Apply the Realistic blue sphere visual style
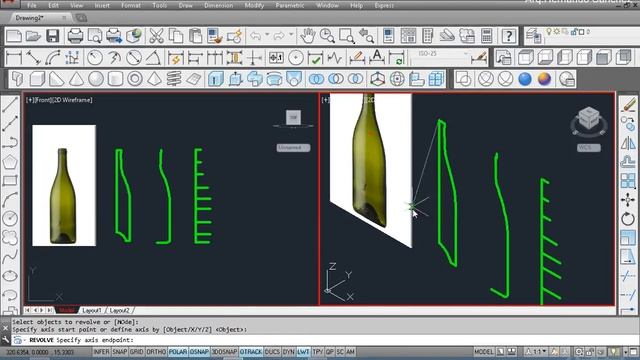 point(525,79)
